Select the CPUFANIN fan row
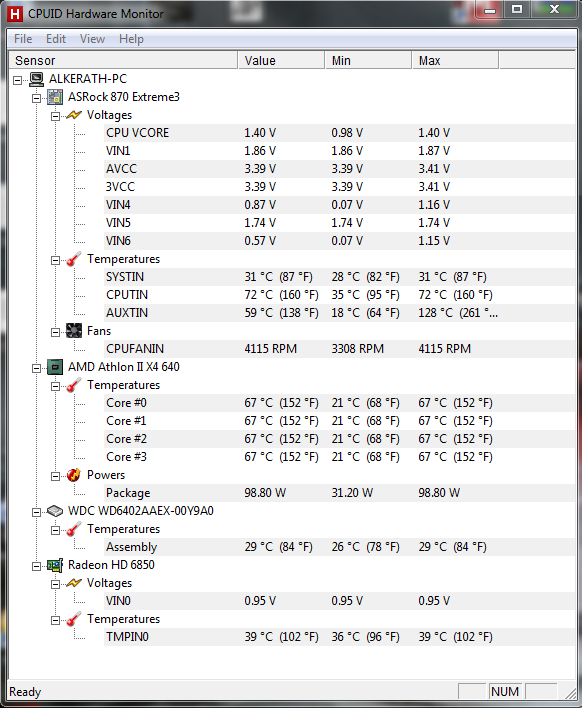This screenshot has width=582, height=708. 340,349
